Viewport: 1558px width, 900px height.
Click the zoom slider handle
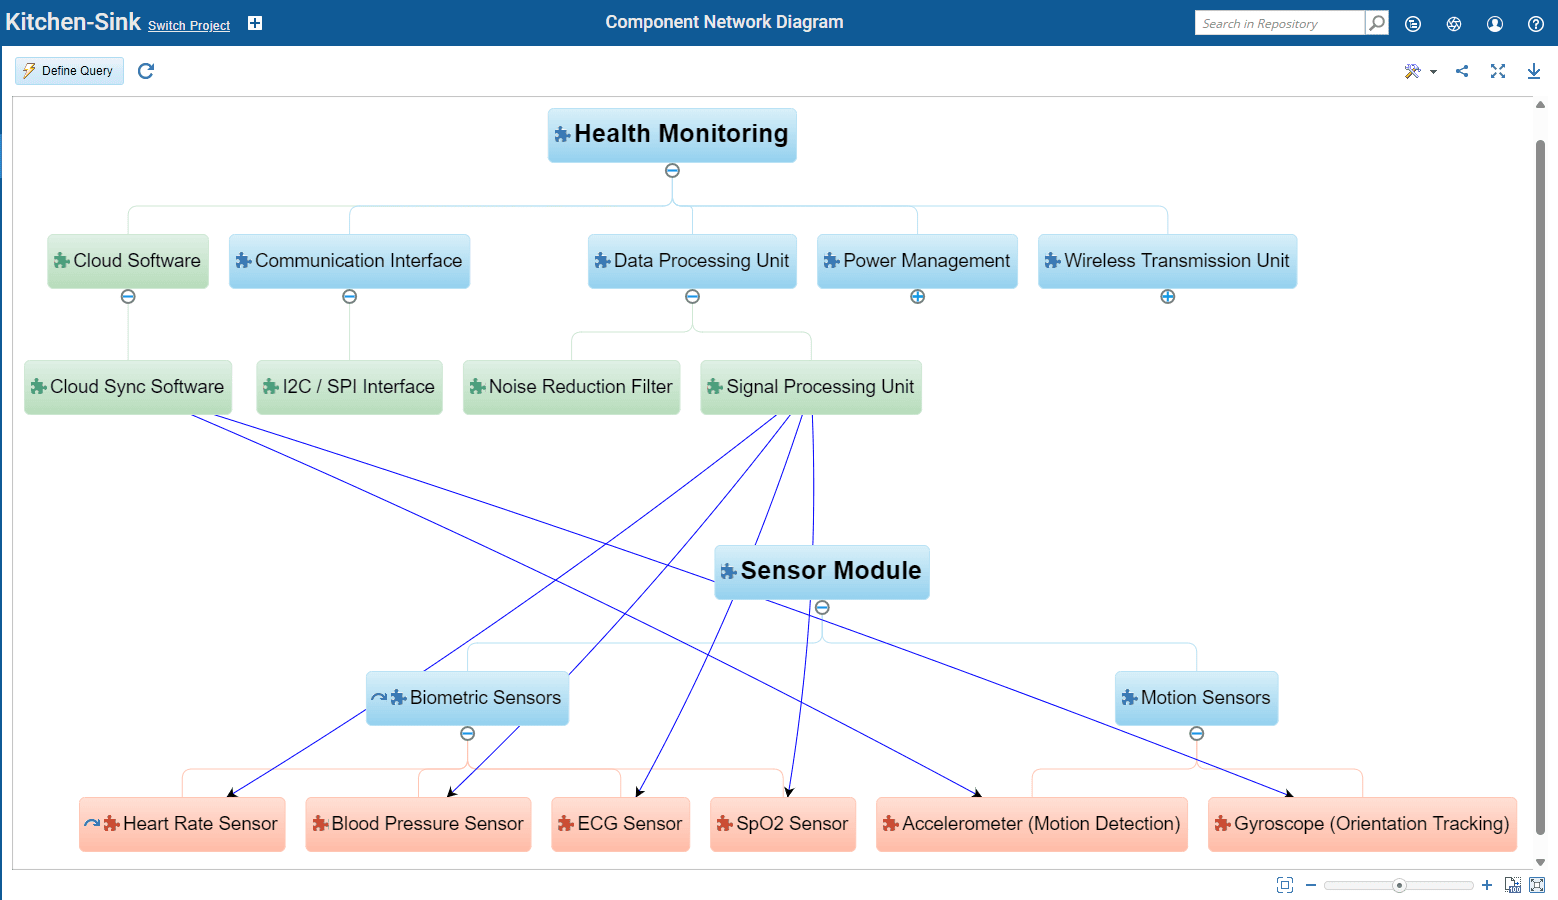point(1399,885)
